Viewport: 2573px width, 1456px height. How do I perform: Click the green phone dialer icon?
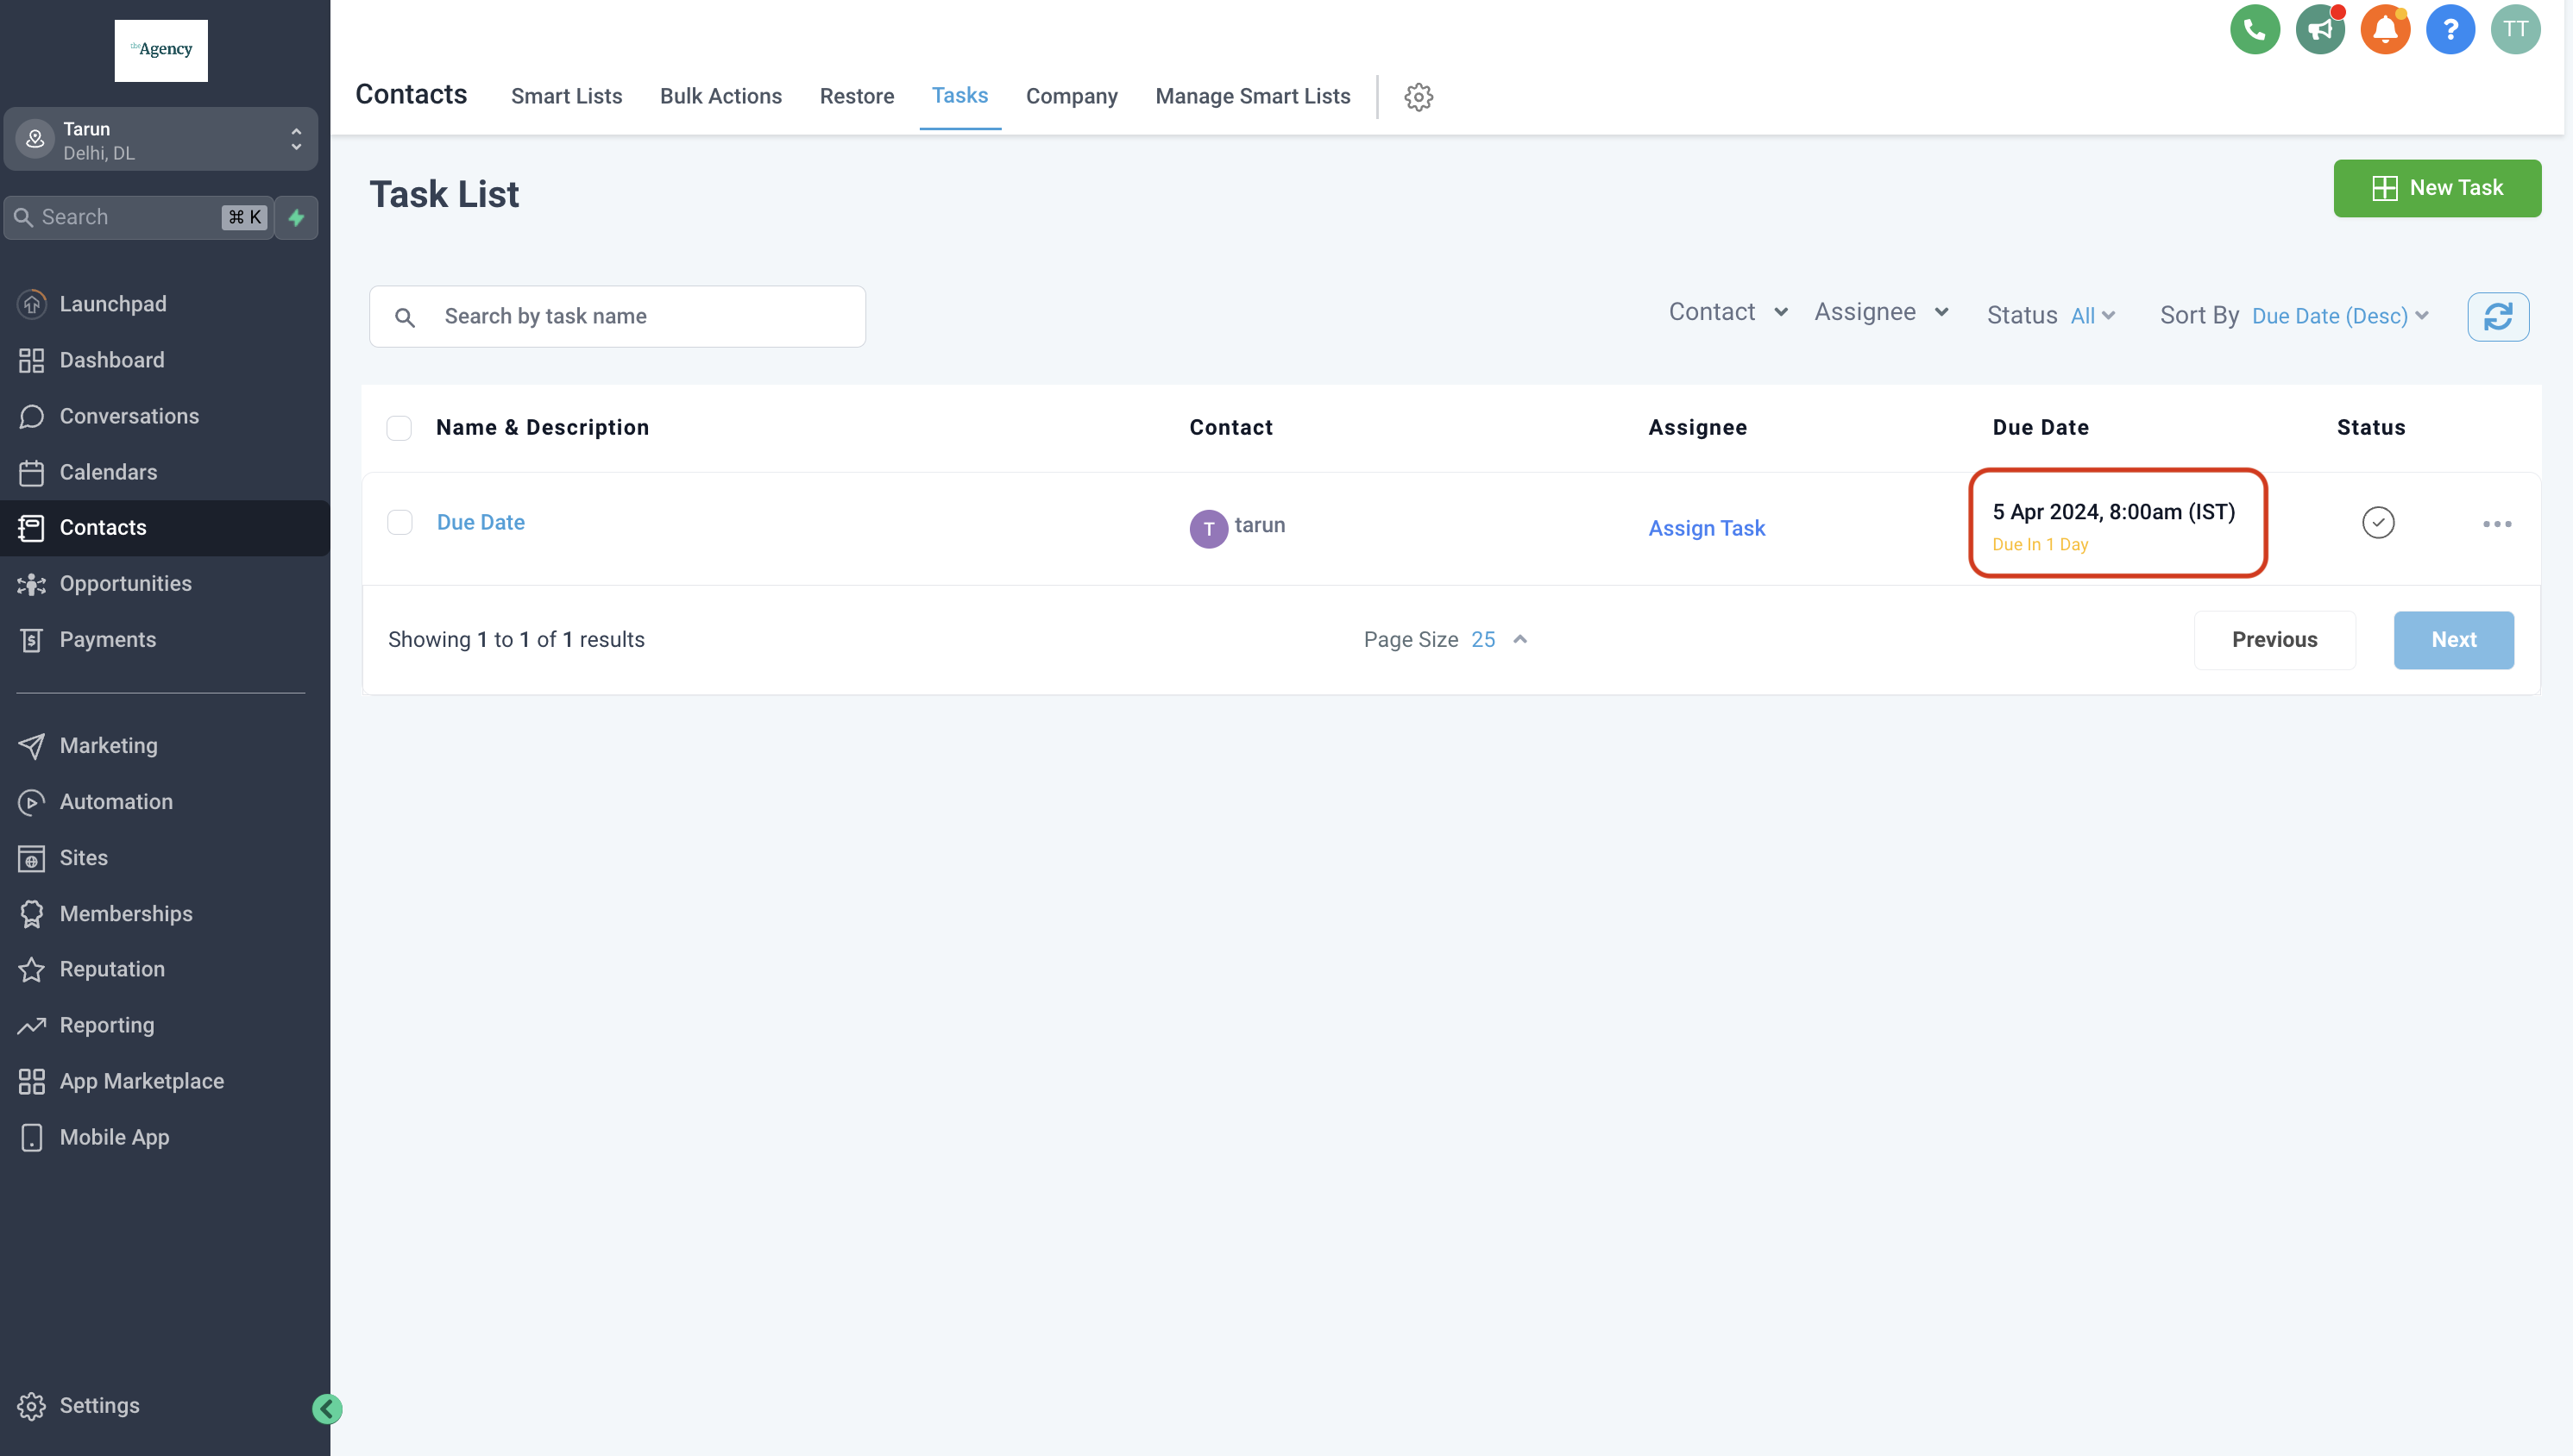point(2254,30)
